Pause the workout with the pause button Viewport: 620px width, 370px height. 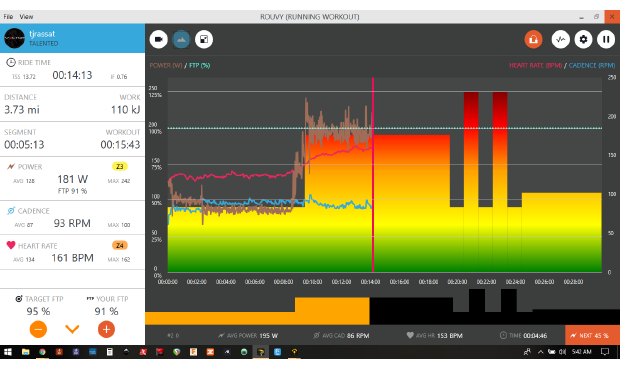pos(606,39)
